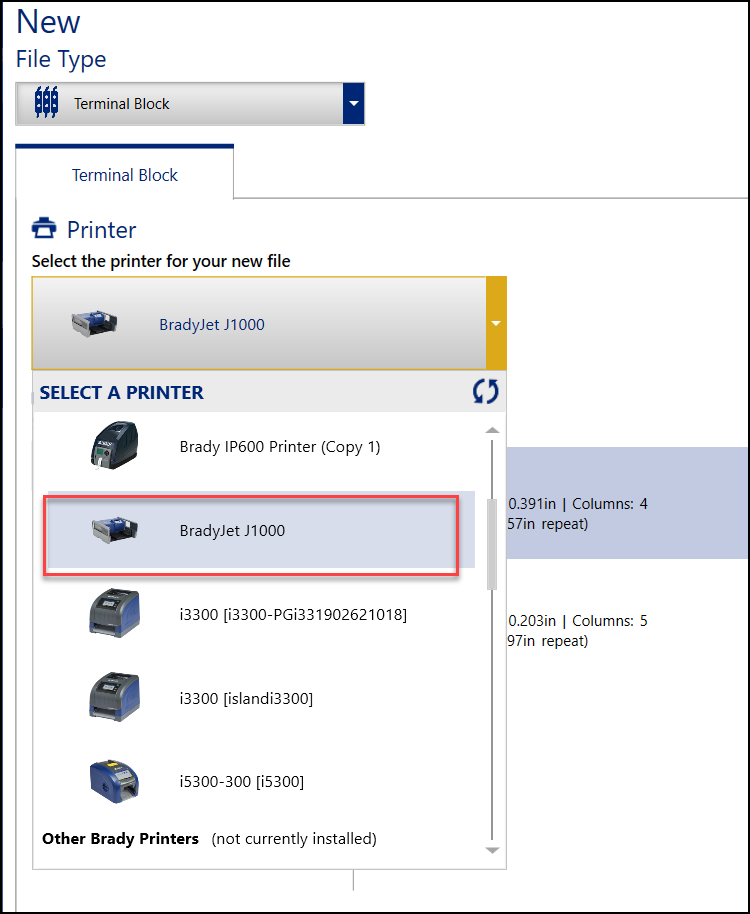The width and height of the screenshot is (750, 914).
Task: Collapse the printer selection dropdown arrow
Action: [x=496, y=324]
